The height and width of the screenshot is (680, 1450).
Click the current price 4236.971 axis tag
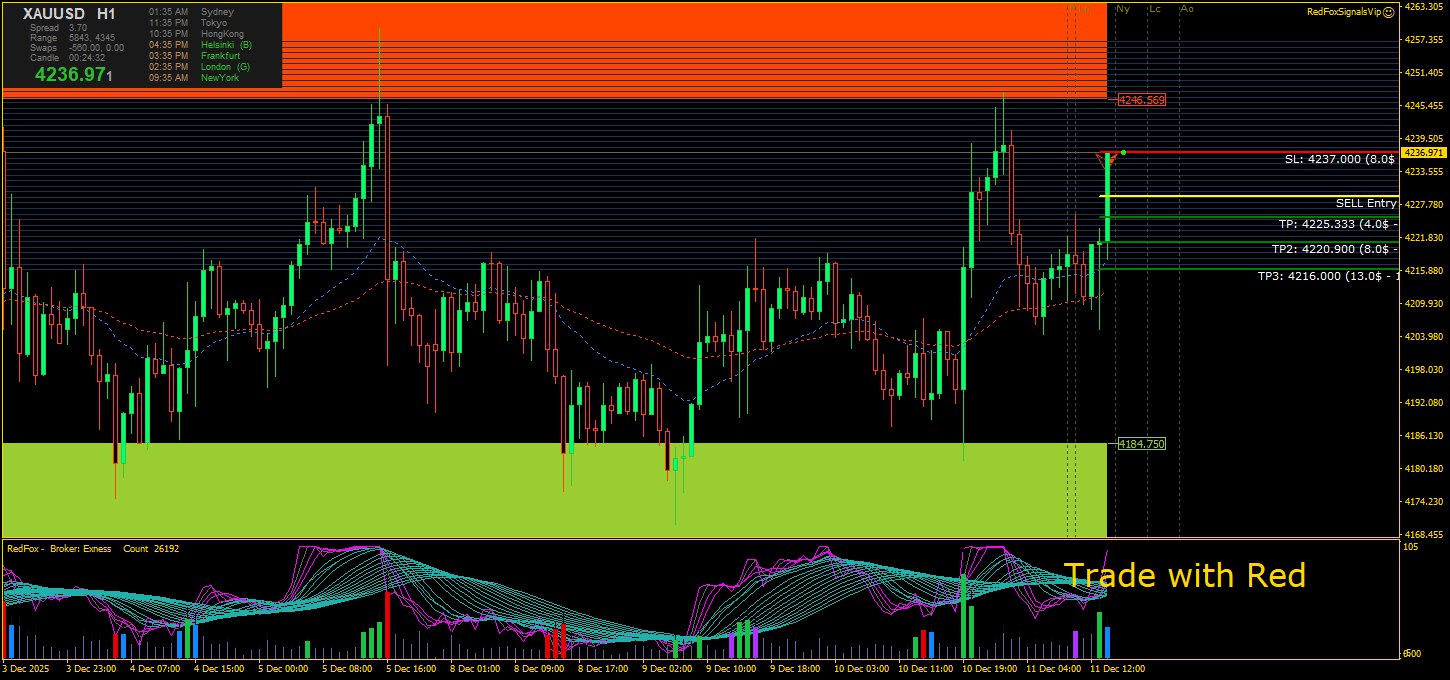(x=1424, y=152)
